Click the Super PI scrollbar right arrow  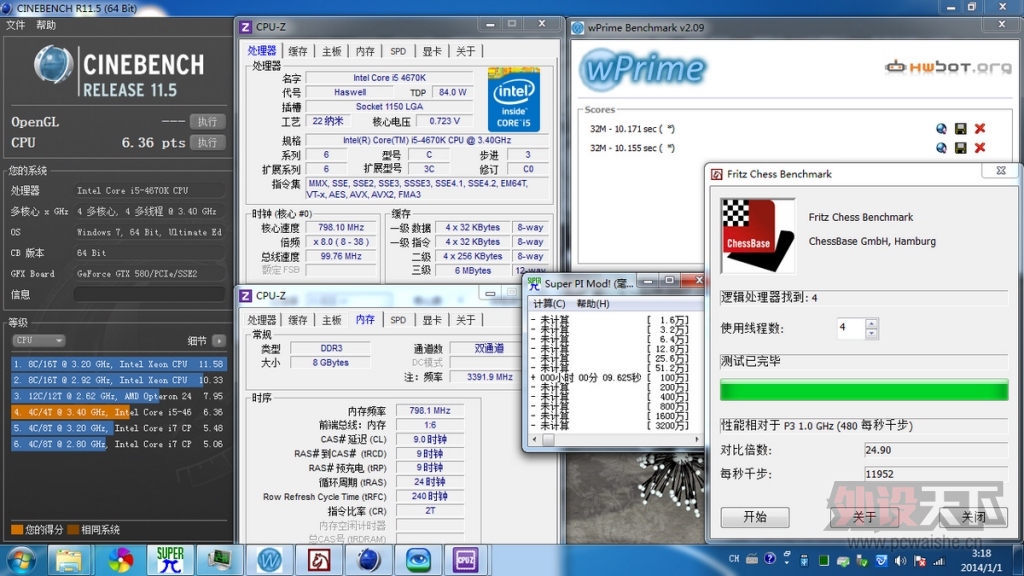pos(696,440)
